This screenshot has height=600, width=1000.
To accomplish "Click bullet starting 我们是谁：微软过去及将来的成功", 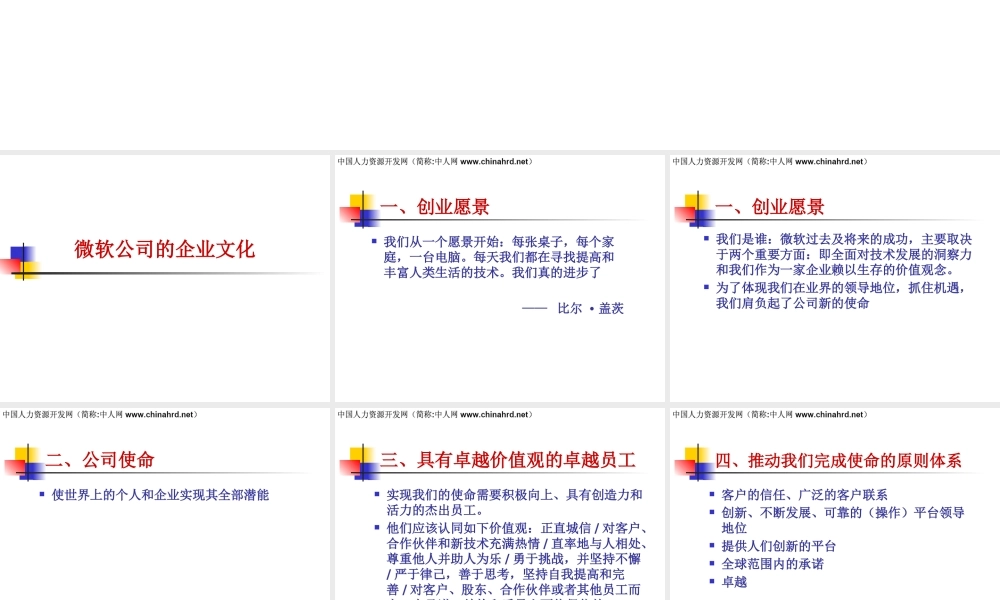I will pos(844,254).
